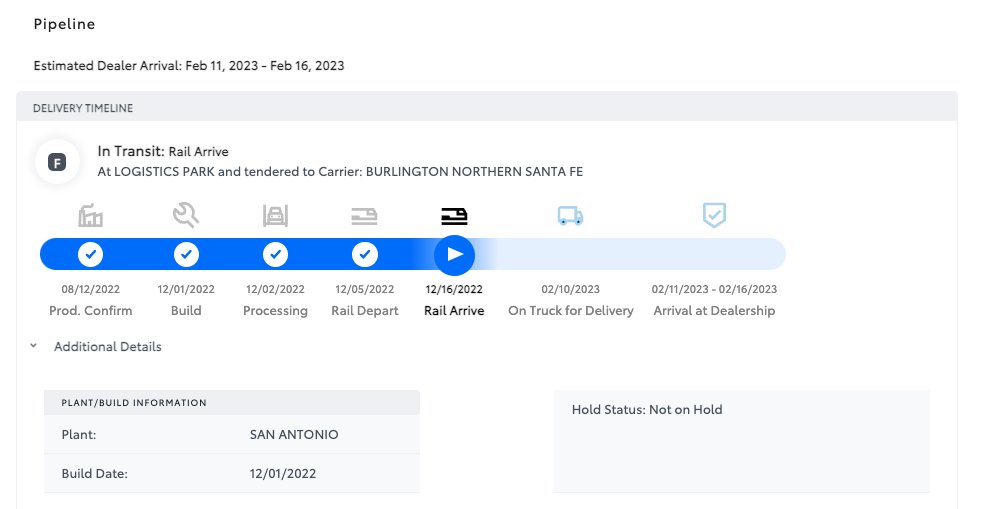This screenshot has width=988, height=509.
Task: Click the shield Arrival at Dealership icon
Action: pos(715,215)
